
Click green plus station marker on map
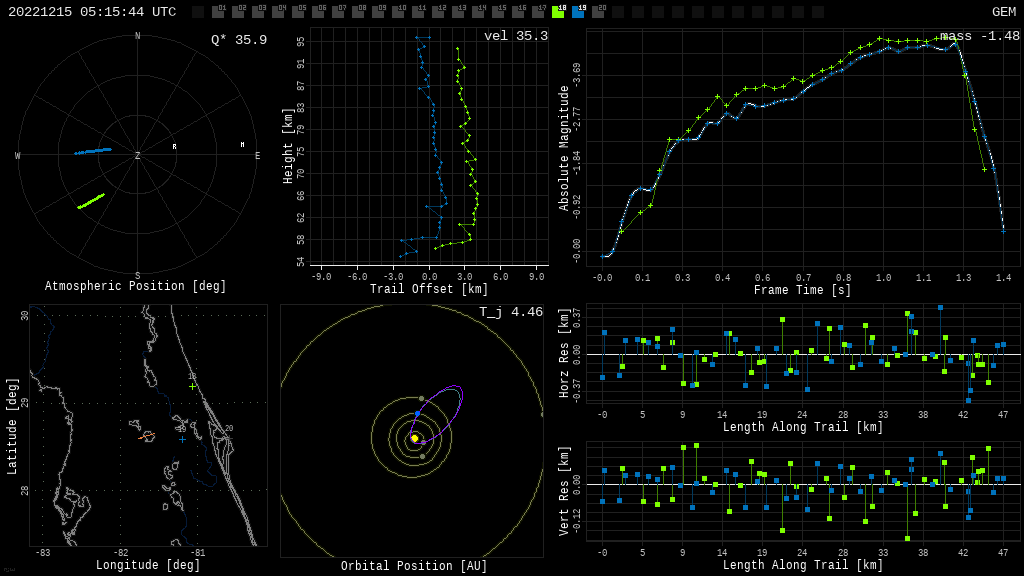[x=192, y=386]
